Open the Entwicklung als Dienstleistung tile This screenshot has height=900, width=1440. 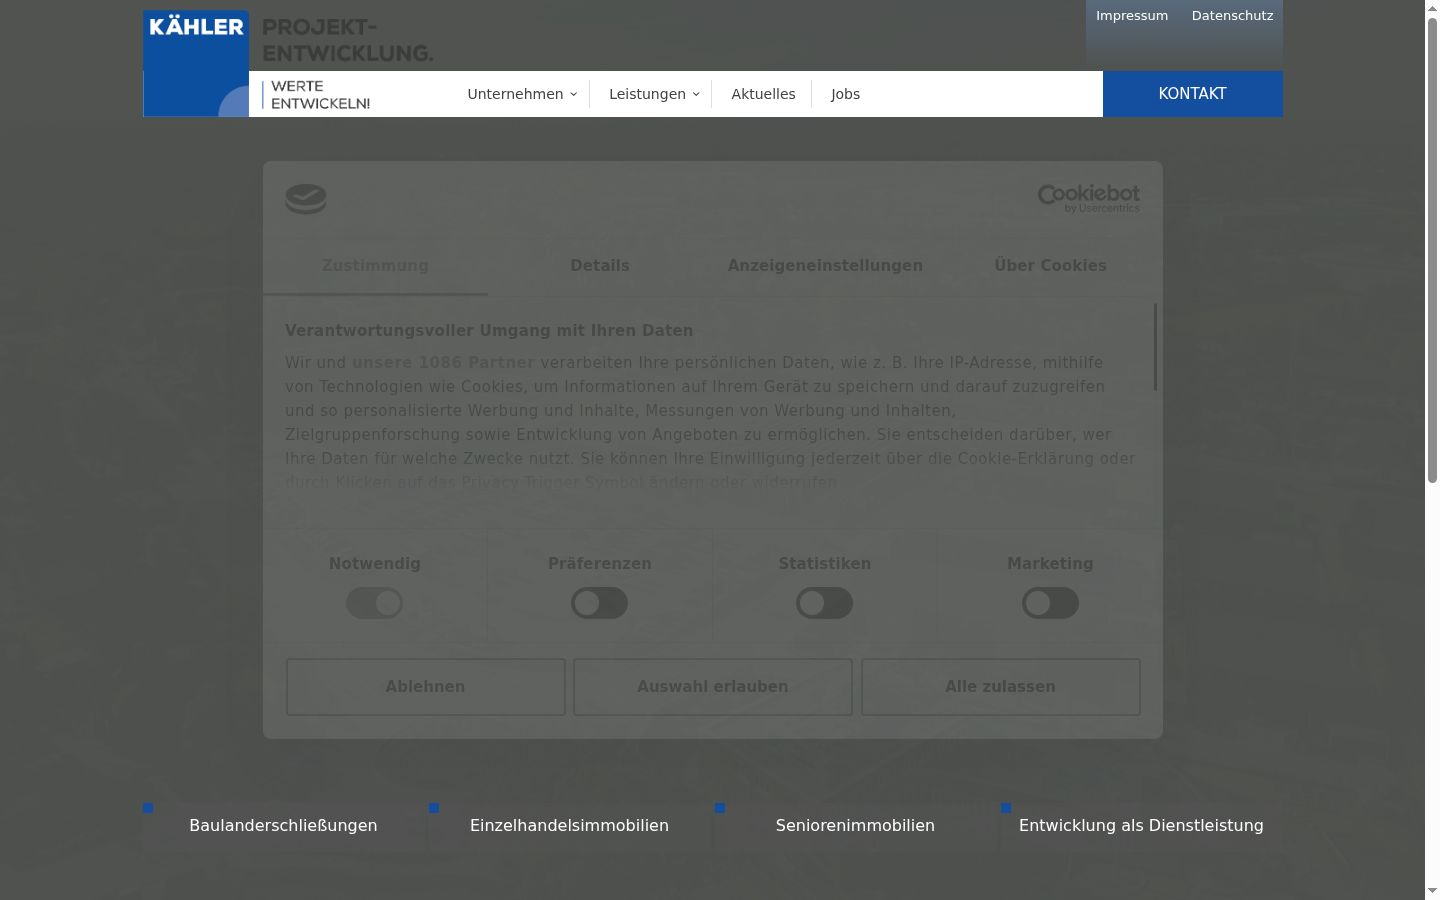pos(1141,826)
